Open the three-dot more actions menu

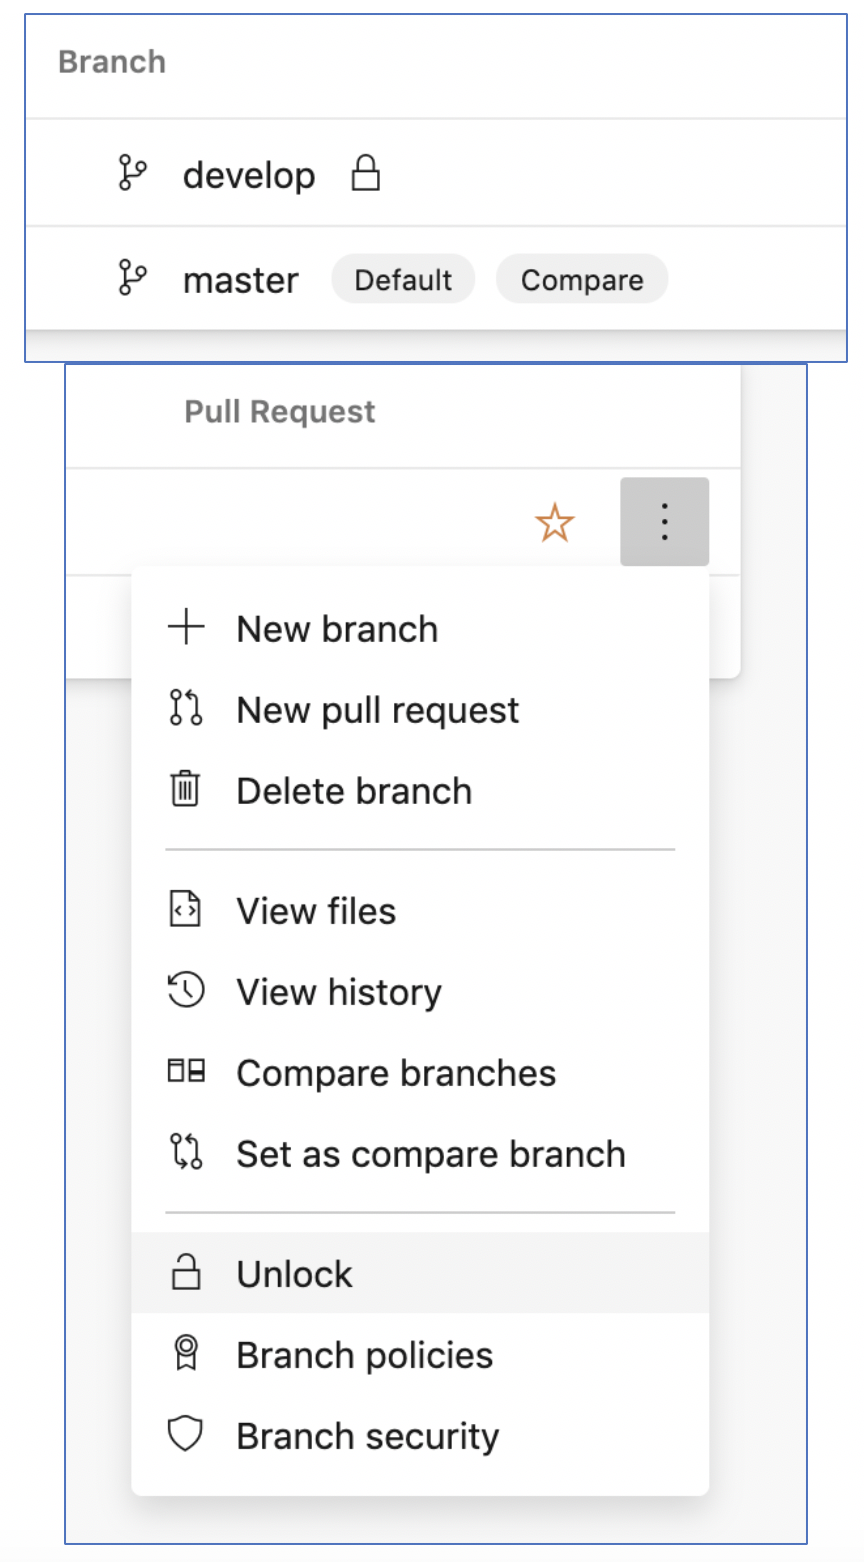pos(664,522)
